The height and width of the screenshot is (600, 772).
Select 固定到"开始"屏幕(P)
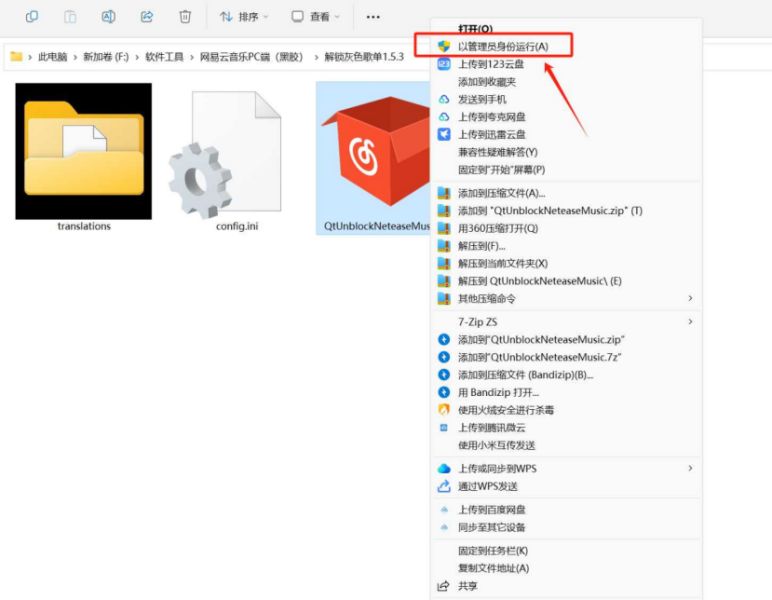(566, 170)
